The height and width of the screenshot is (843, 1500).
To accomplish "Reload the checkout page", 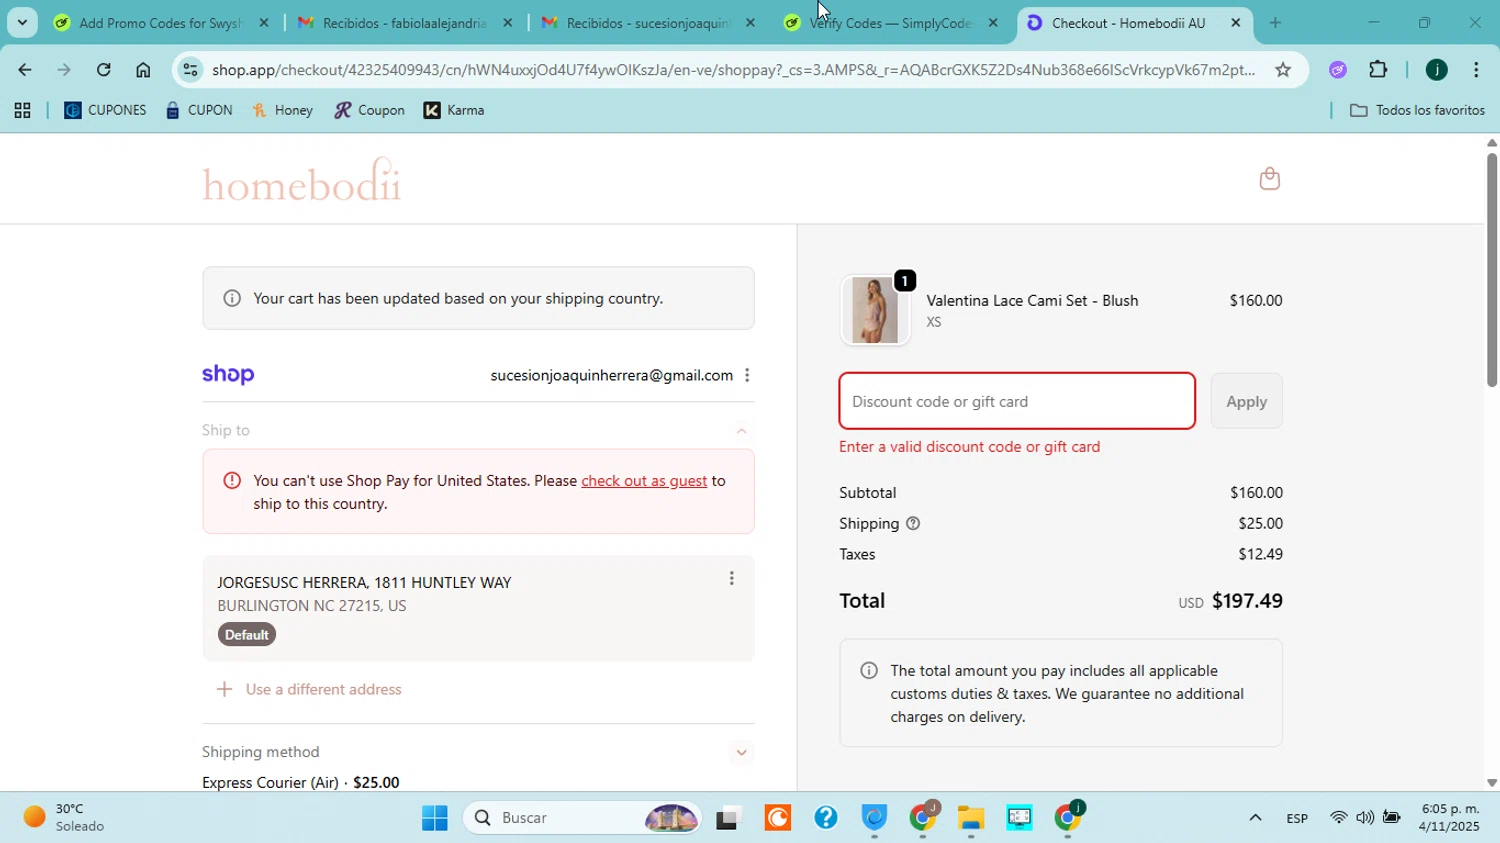I will (x=104, y=69).
